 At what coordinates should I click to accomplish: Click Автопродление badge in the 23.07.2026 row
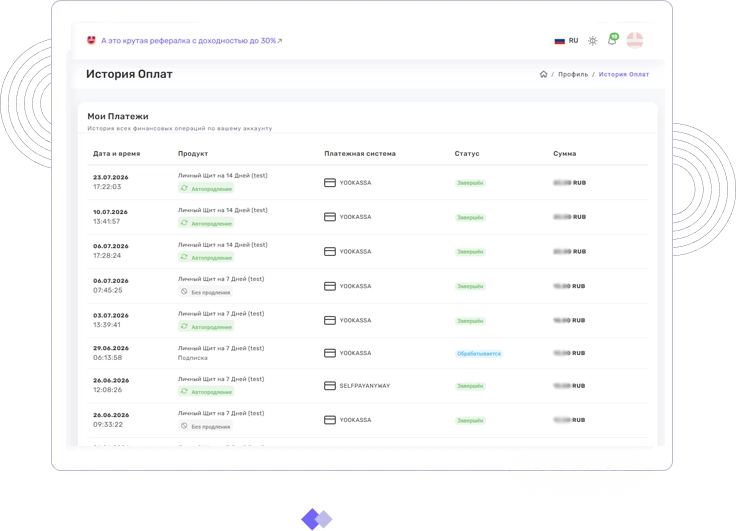(x=206, y=188)
